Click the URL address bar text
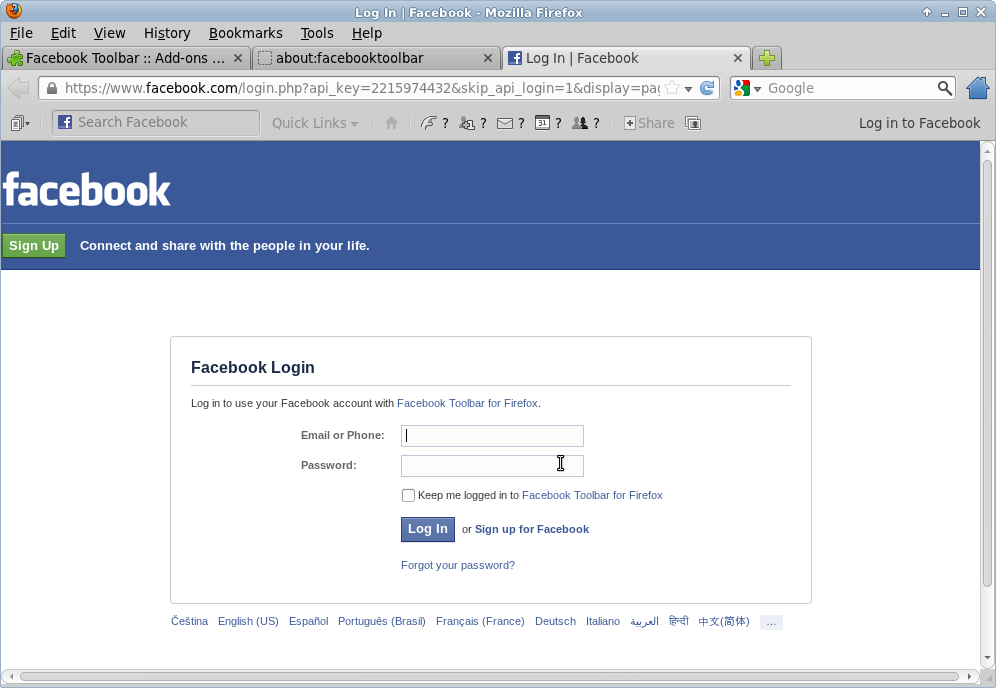This screenshot has width=996, height=688. click(x=362, y=88)
